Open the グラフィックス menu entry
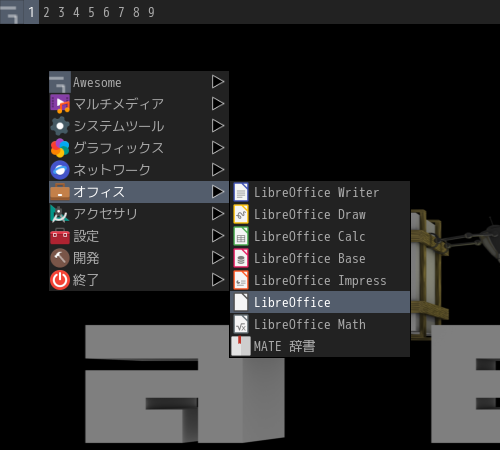Image resolution: width=500 pixels, height=450 pixels. (139, 148)
